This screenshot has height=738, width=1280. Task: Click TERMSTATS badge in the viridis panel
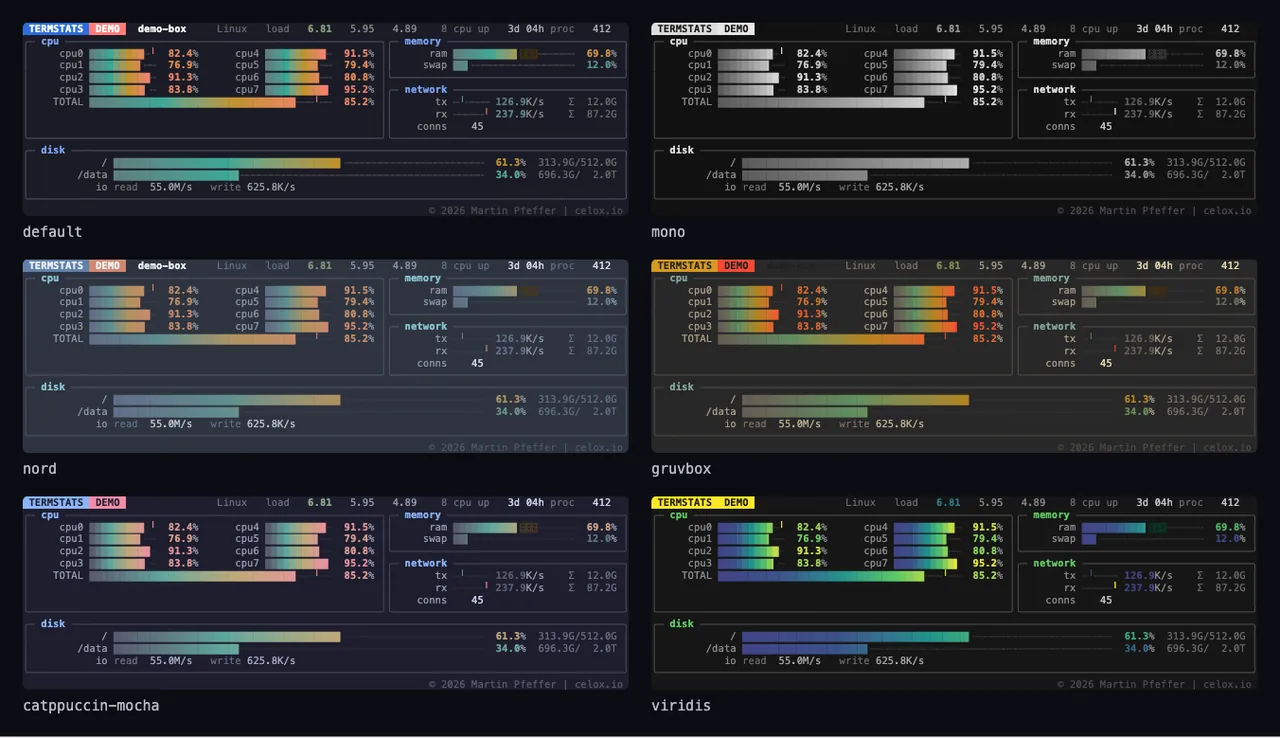[685, 503]
